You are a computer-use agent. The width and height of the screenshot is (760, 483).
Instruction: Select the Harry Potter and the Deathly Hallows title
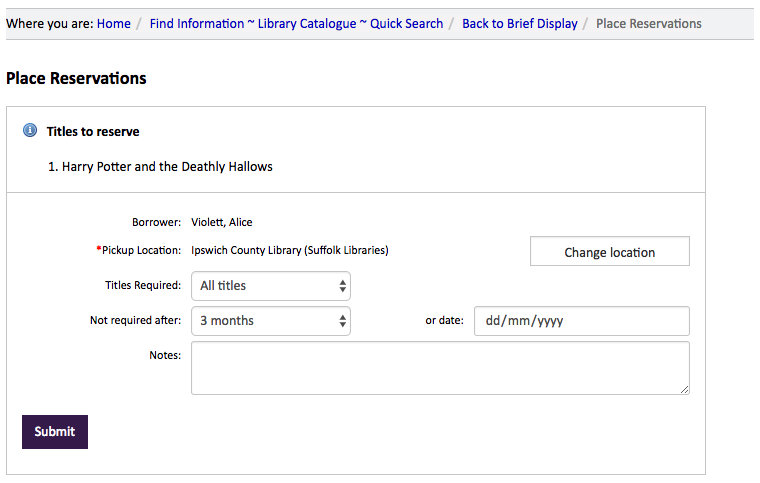point(167,167)
